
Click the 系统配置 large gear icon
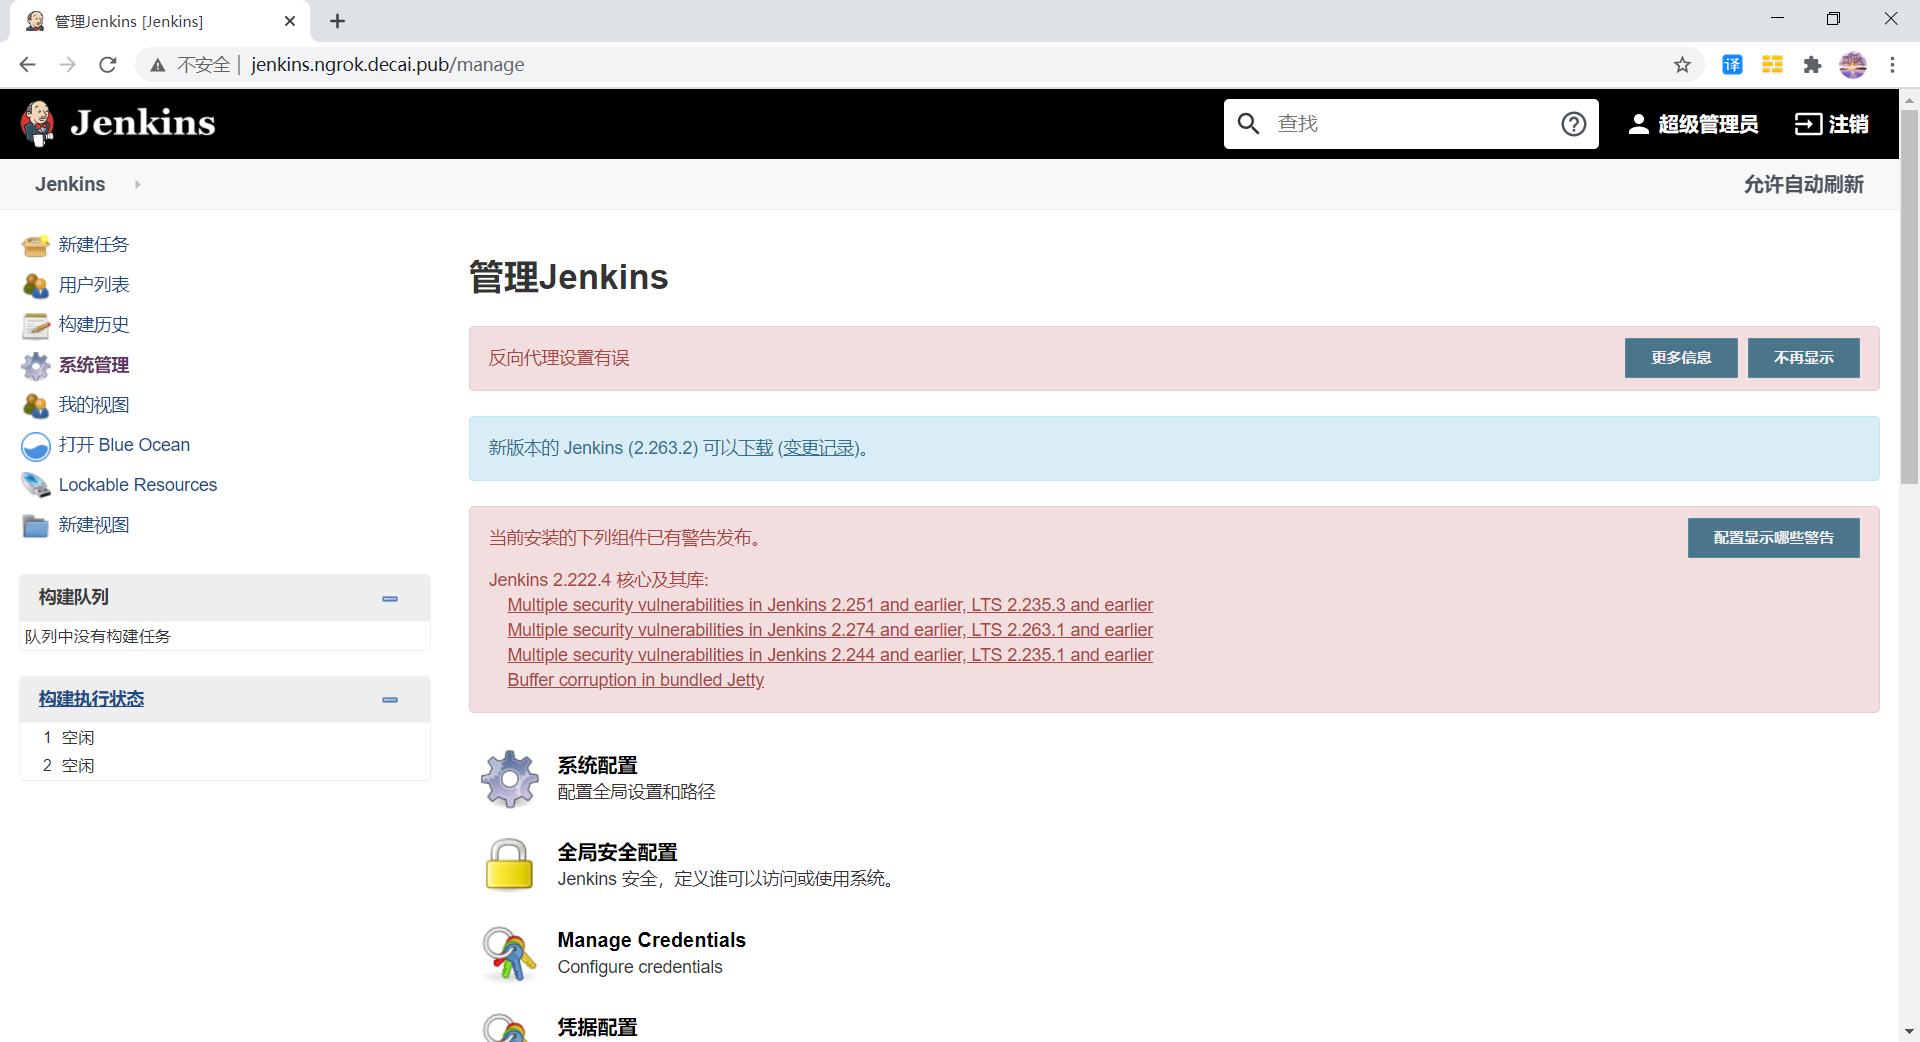pyautogui.click(x=510, y=779)
